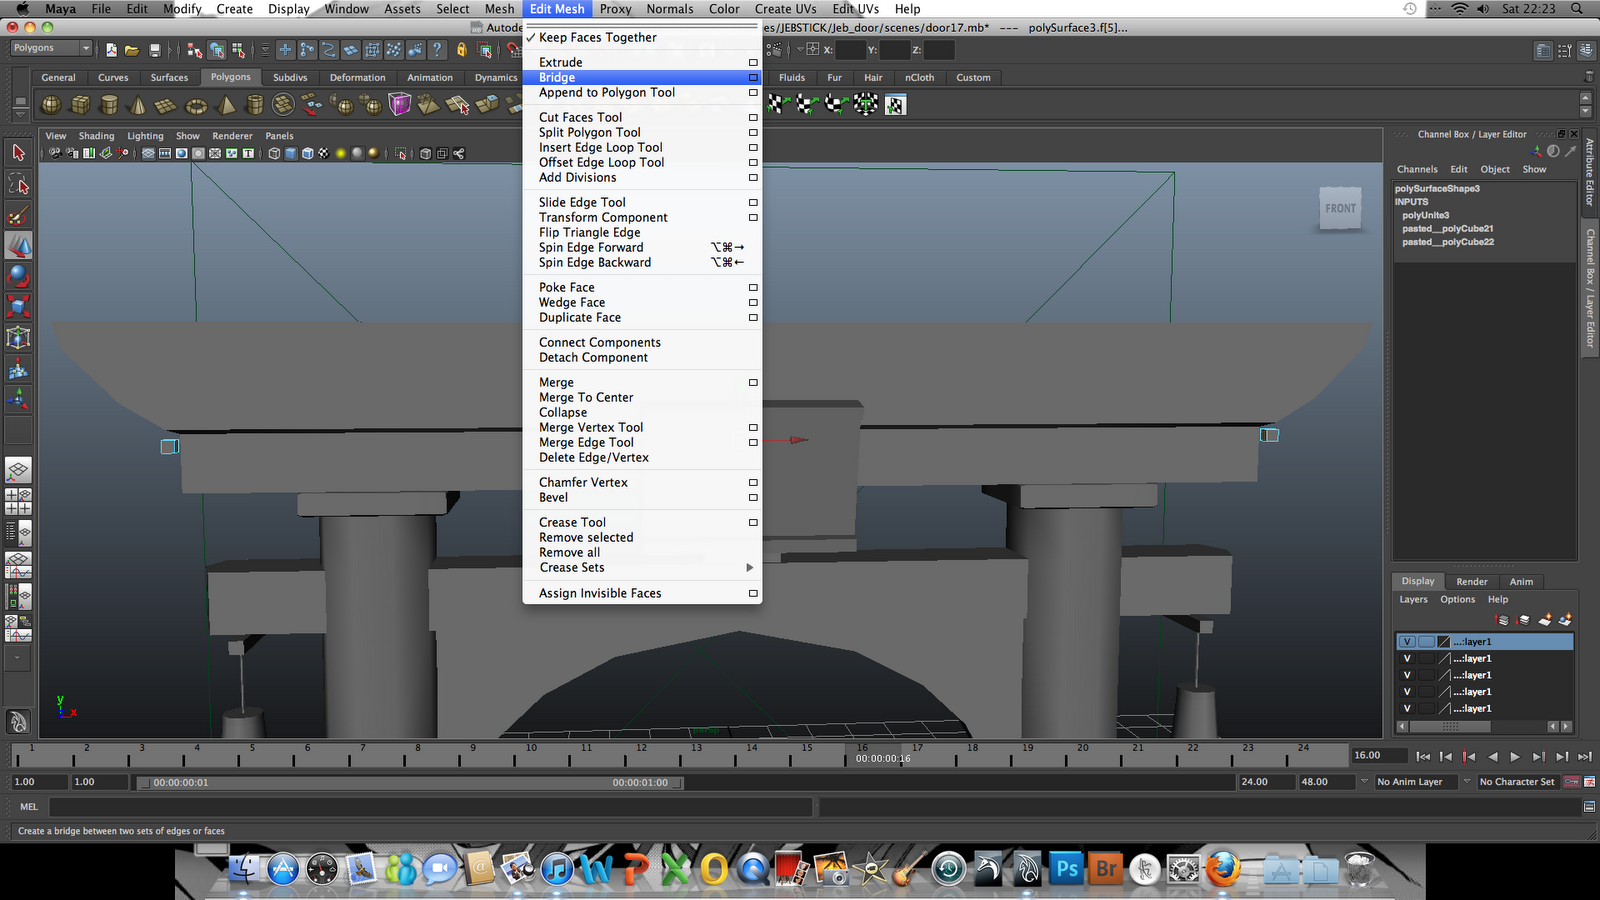Toggle visibility of the highlighted layer1
Viewport: 1600px width, 900px height.
coord(1407,642)
